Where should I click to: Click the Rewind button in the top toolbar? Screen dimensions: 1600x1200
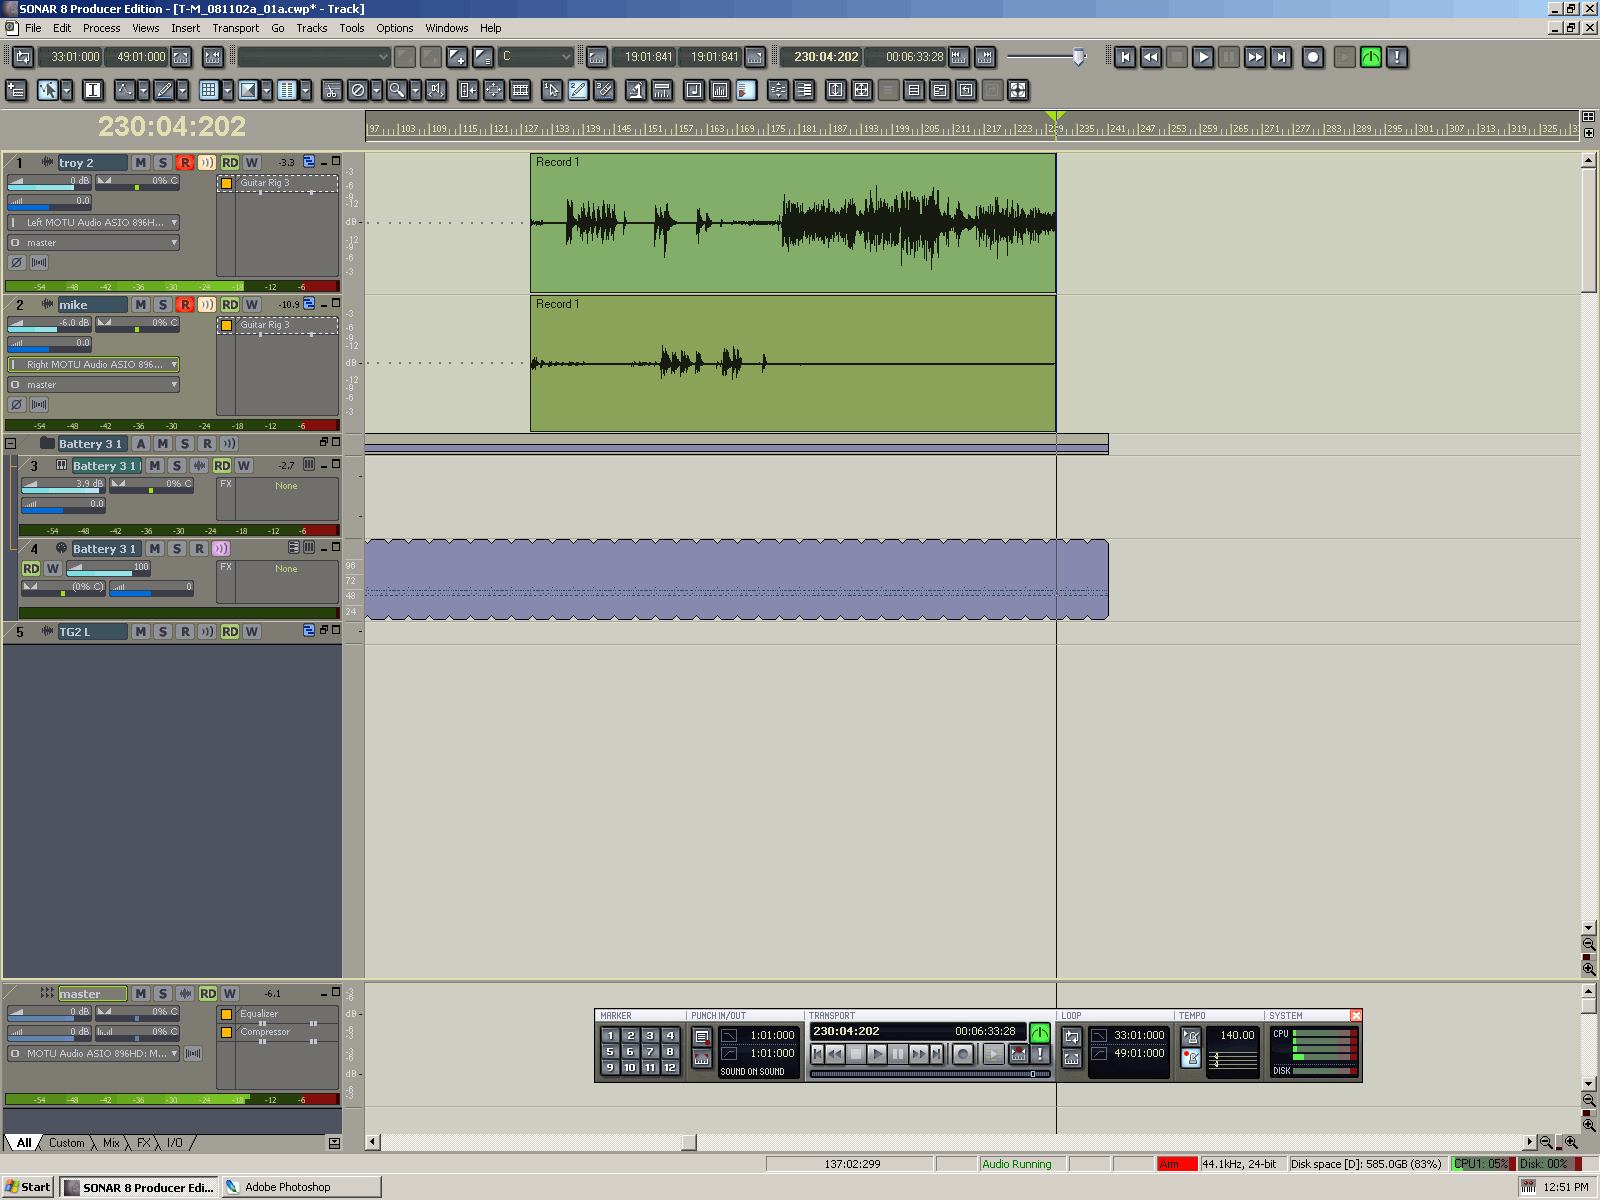click(1151, 57)
